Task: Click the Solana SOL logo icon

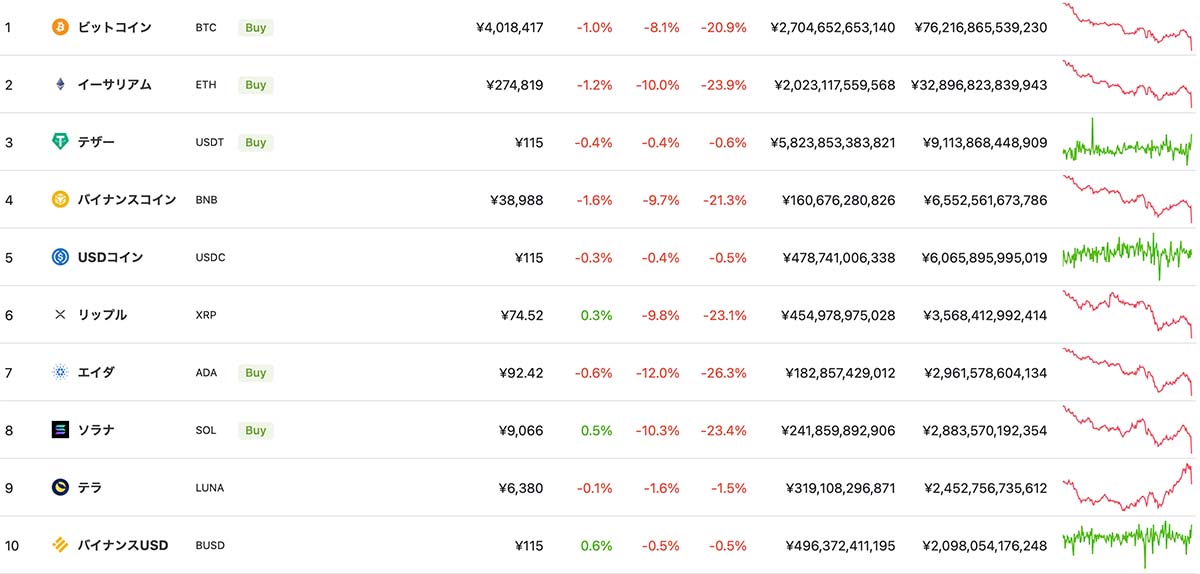Action: click(x=60, y=430)
